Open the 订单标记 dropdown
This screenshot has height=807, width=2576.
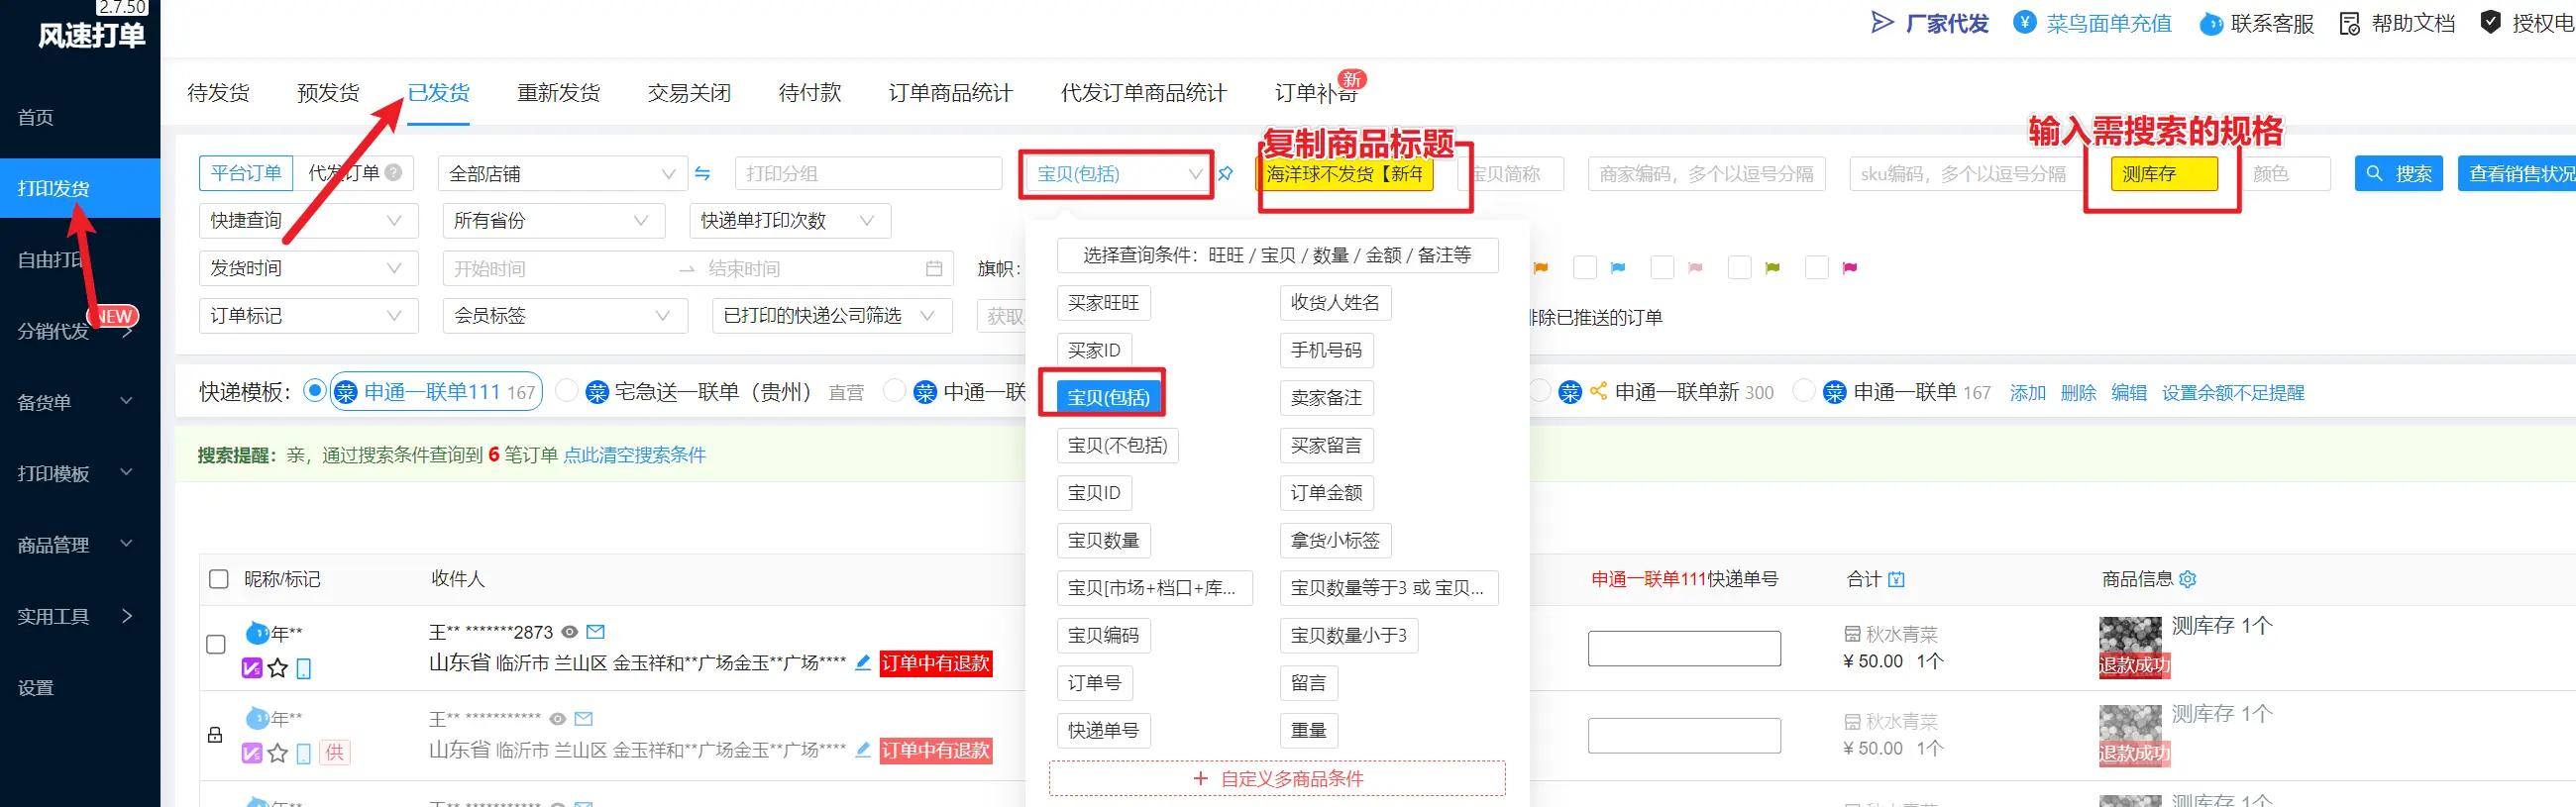coord(308,316)
